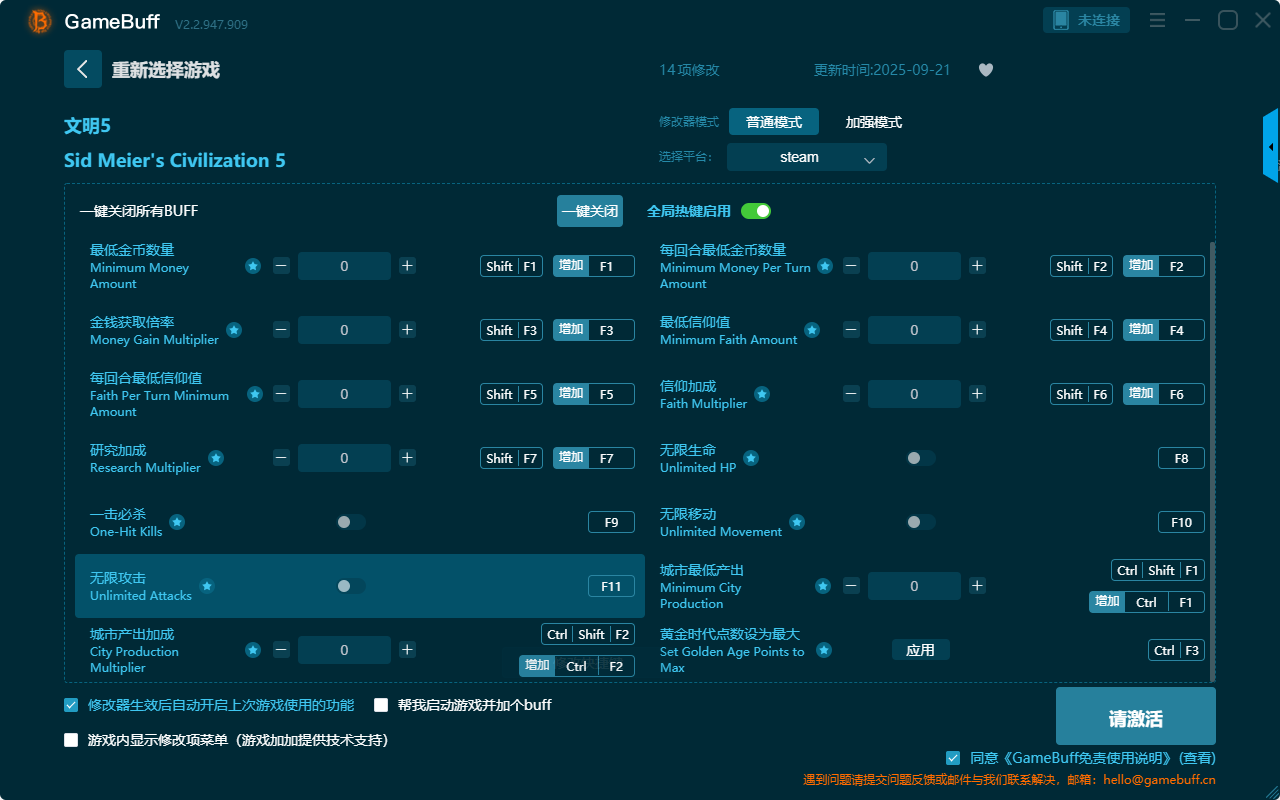Image resolution: width=1280 pixels, height=800 pixels.
Task: Toggle One-Hit Kills switch
Action: [x=351, y=522]
